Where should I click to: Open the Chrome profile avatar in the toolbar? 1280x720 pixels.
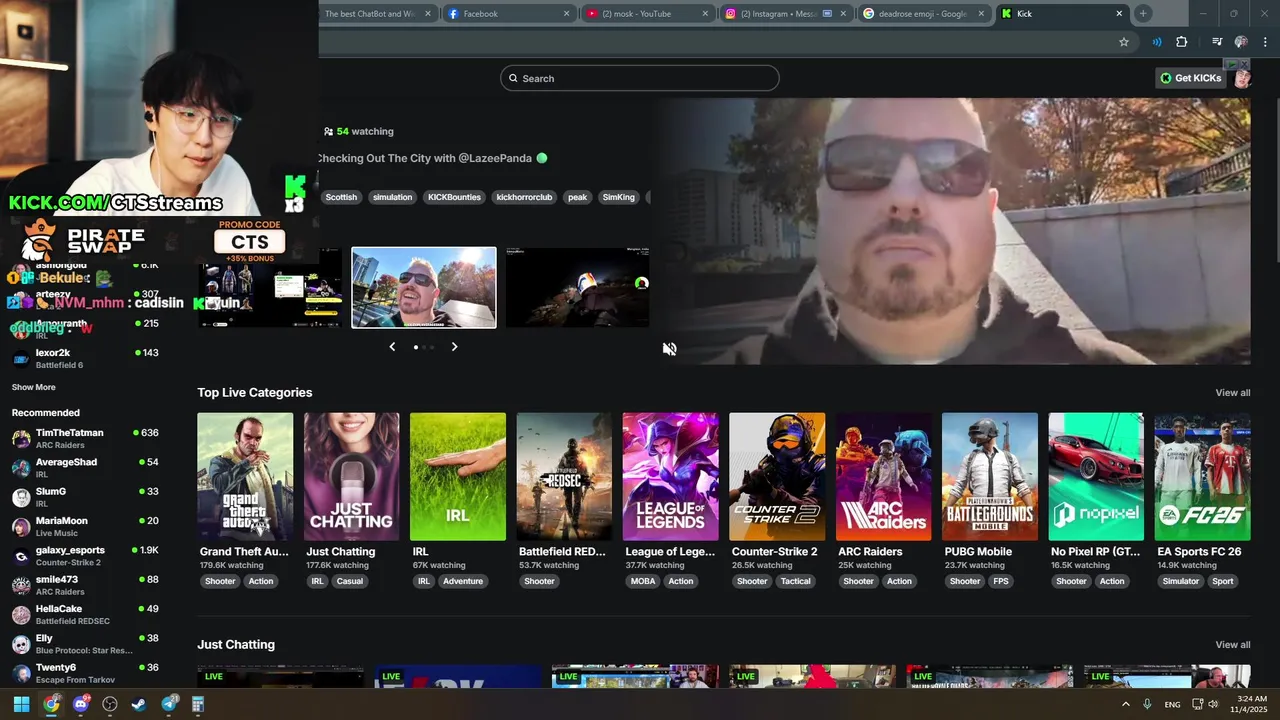(x=1241, y=42)
